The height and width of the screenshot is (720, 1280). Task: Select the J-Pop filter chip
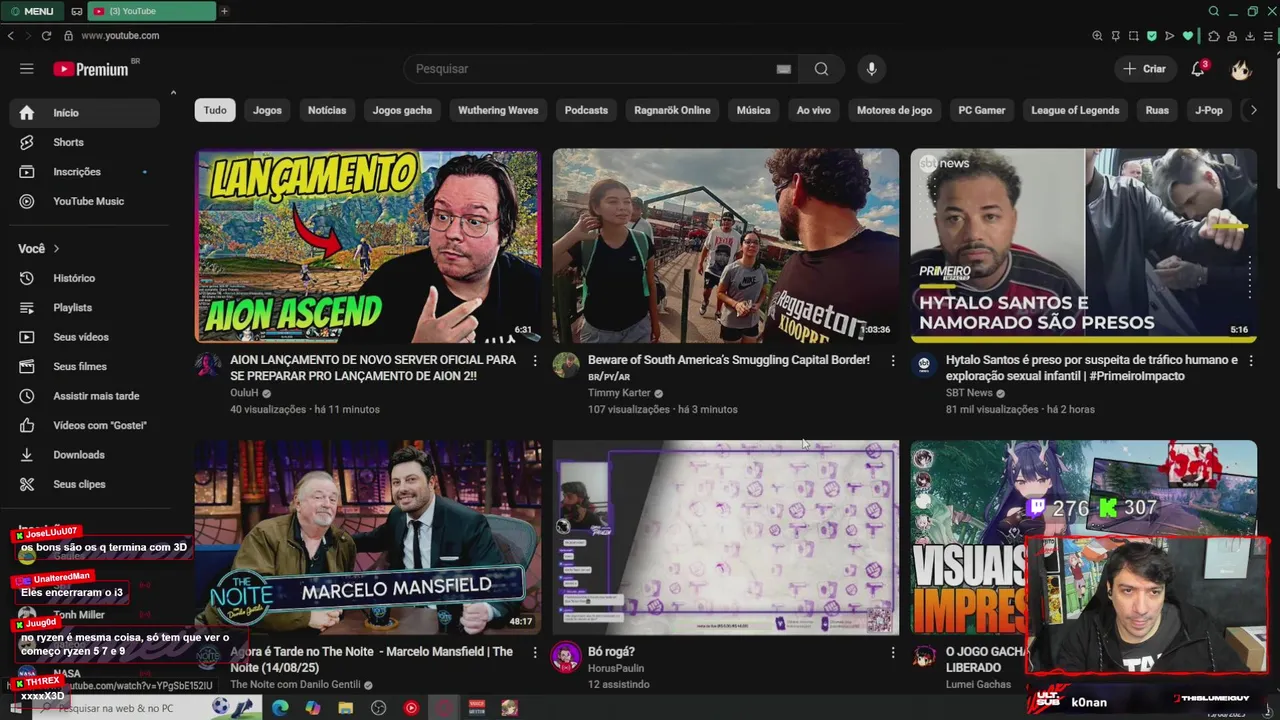tap(1209, 110)
